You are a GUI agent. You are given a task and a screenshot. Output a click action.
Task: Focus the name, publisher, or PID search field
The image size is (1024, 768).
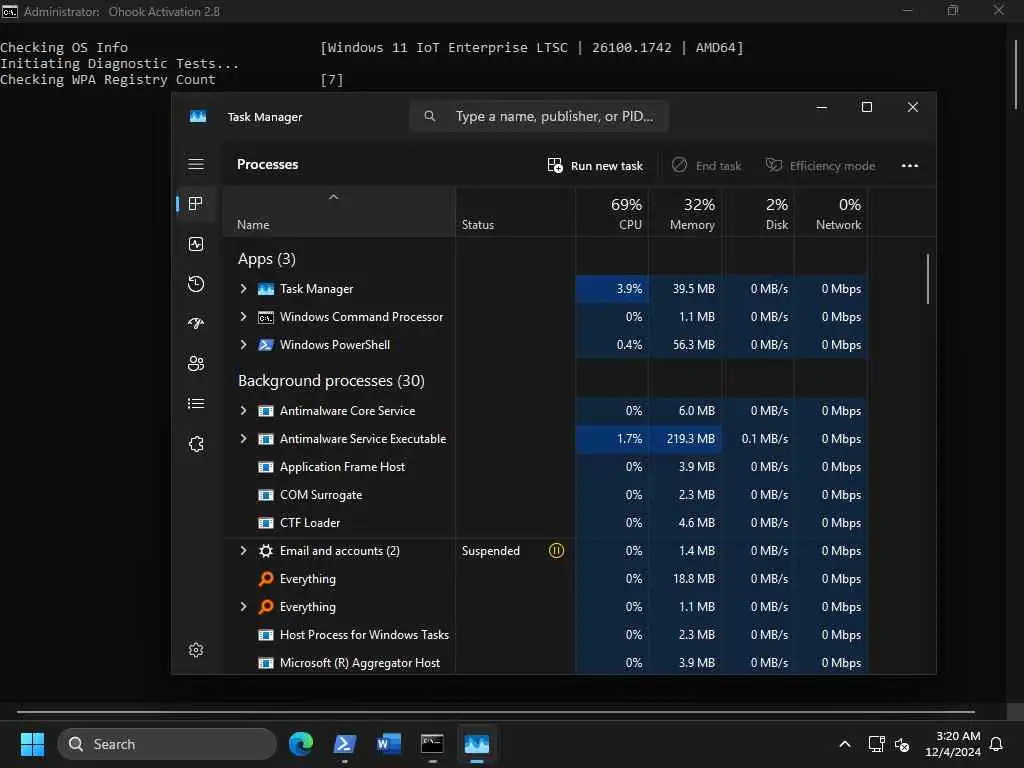click(539, 116)
